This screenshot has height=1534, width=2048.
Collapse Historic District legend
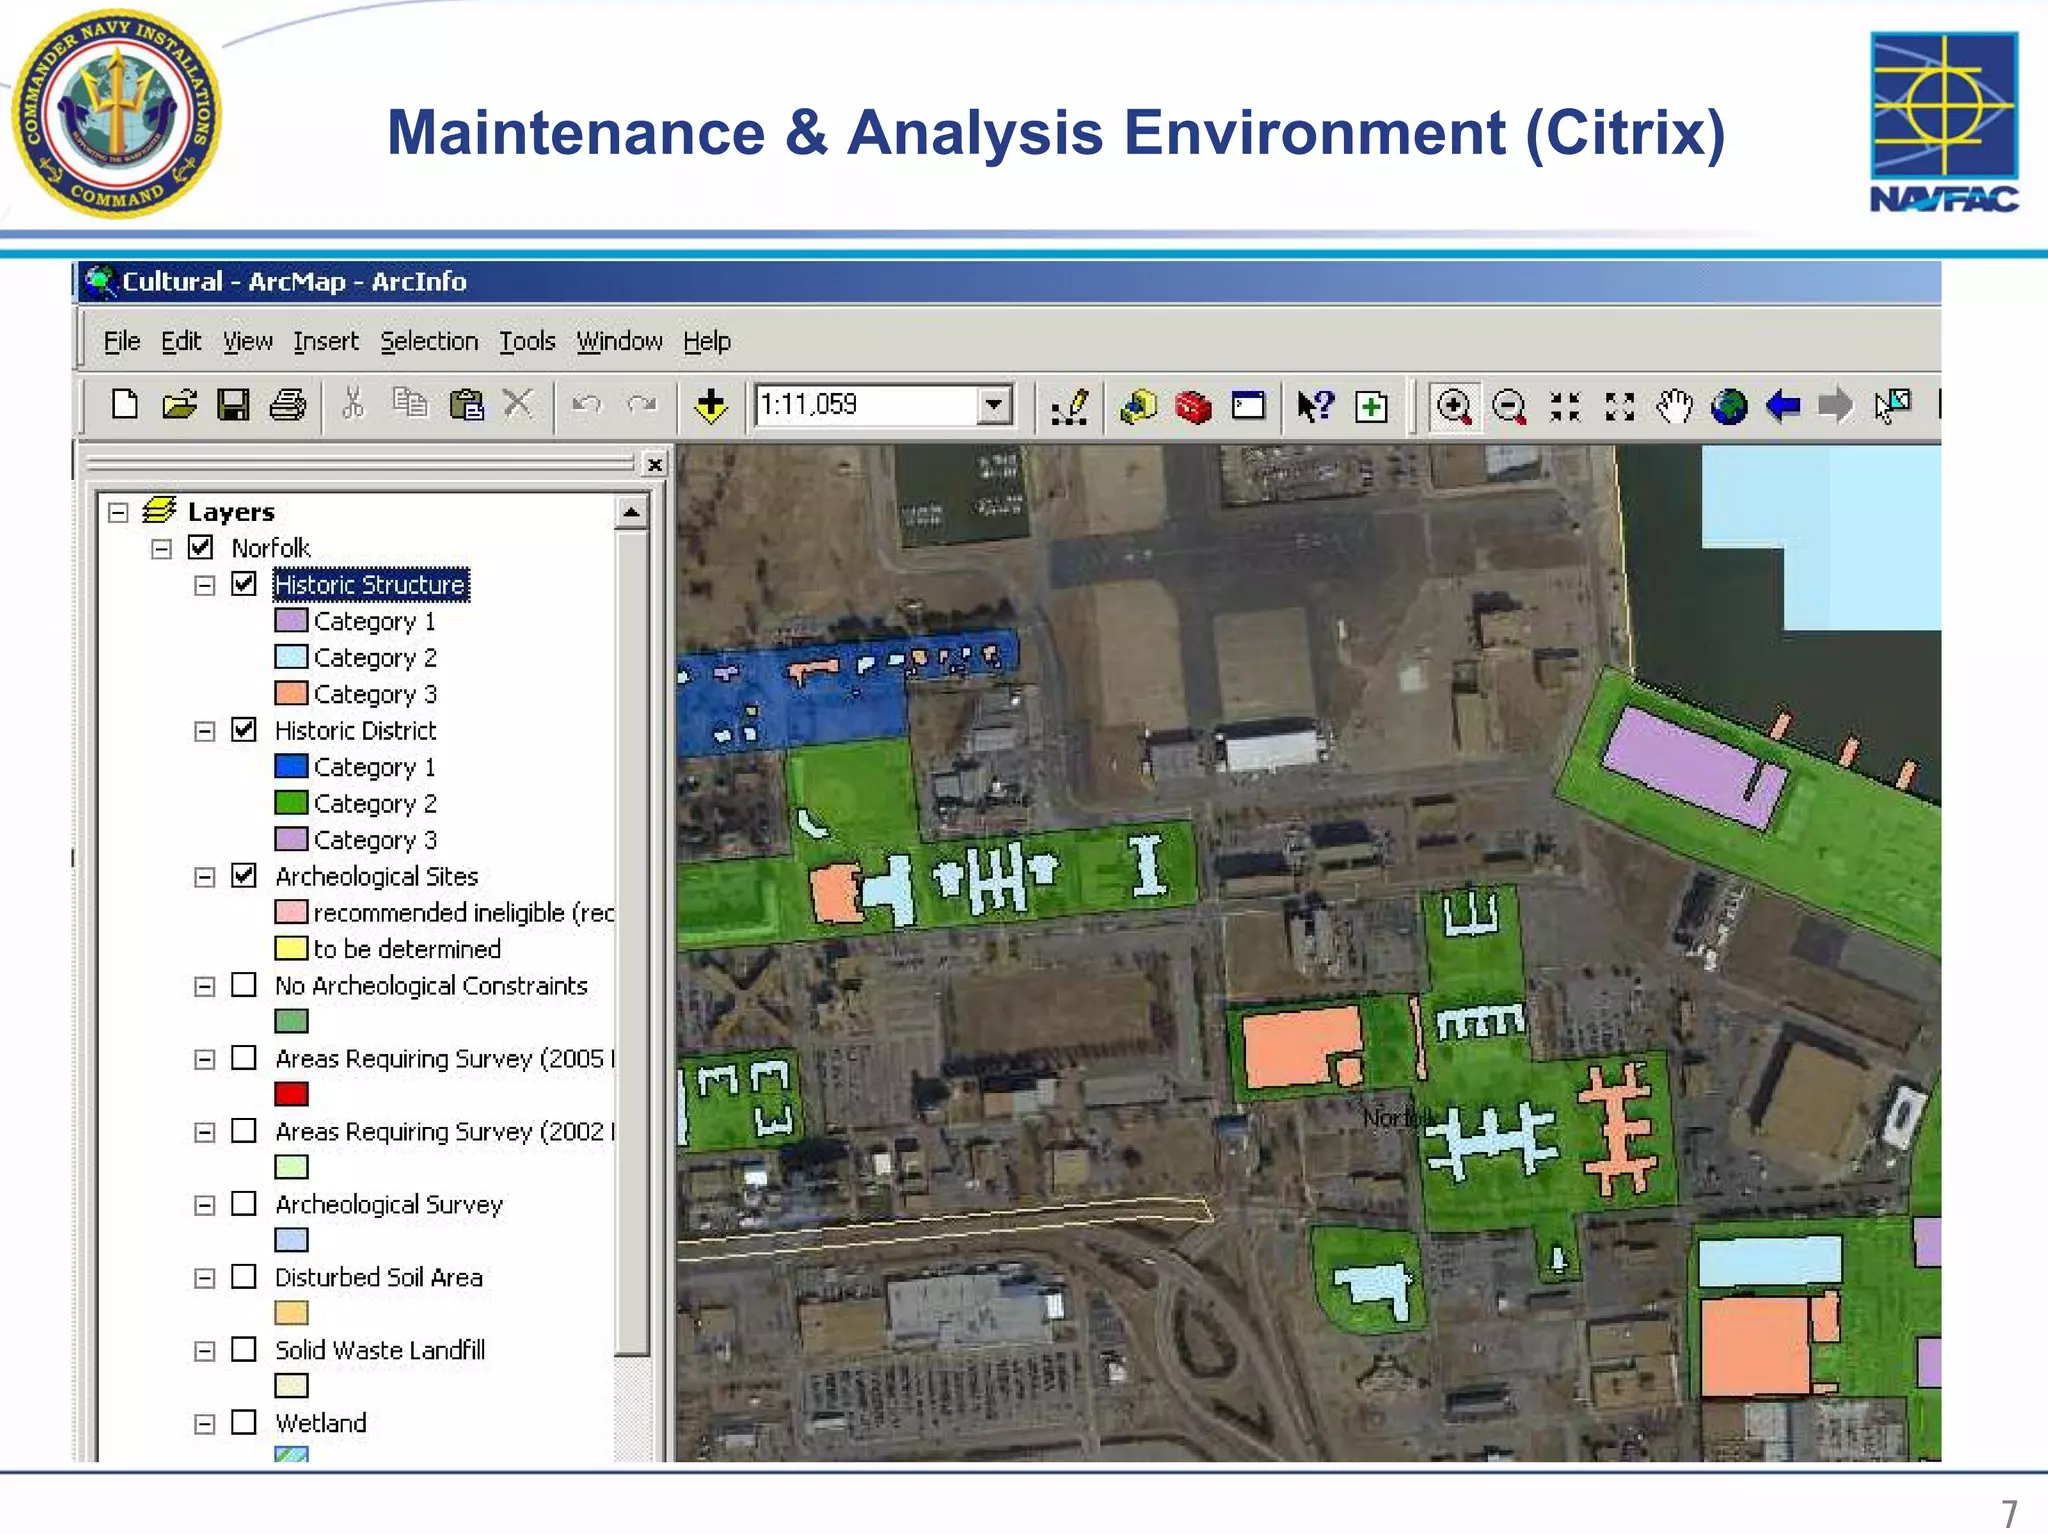tap(204, 731)
